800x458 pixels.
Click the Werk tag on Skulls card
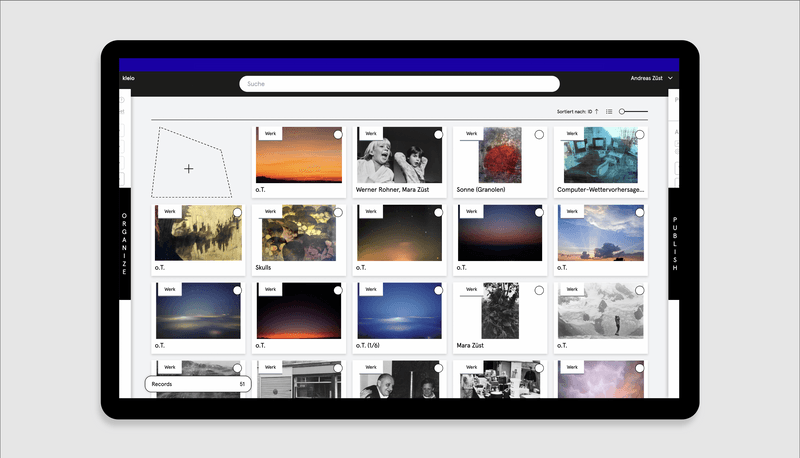point(270,211)
